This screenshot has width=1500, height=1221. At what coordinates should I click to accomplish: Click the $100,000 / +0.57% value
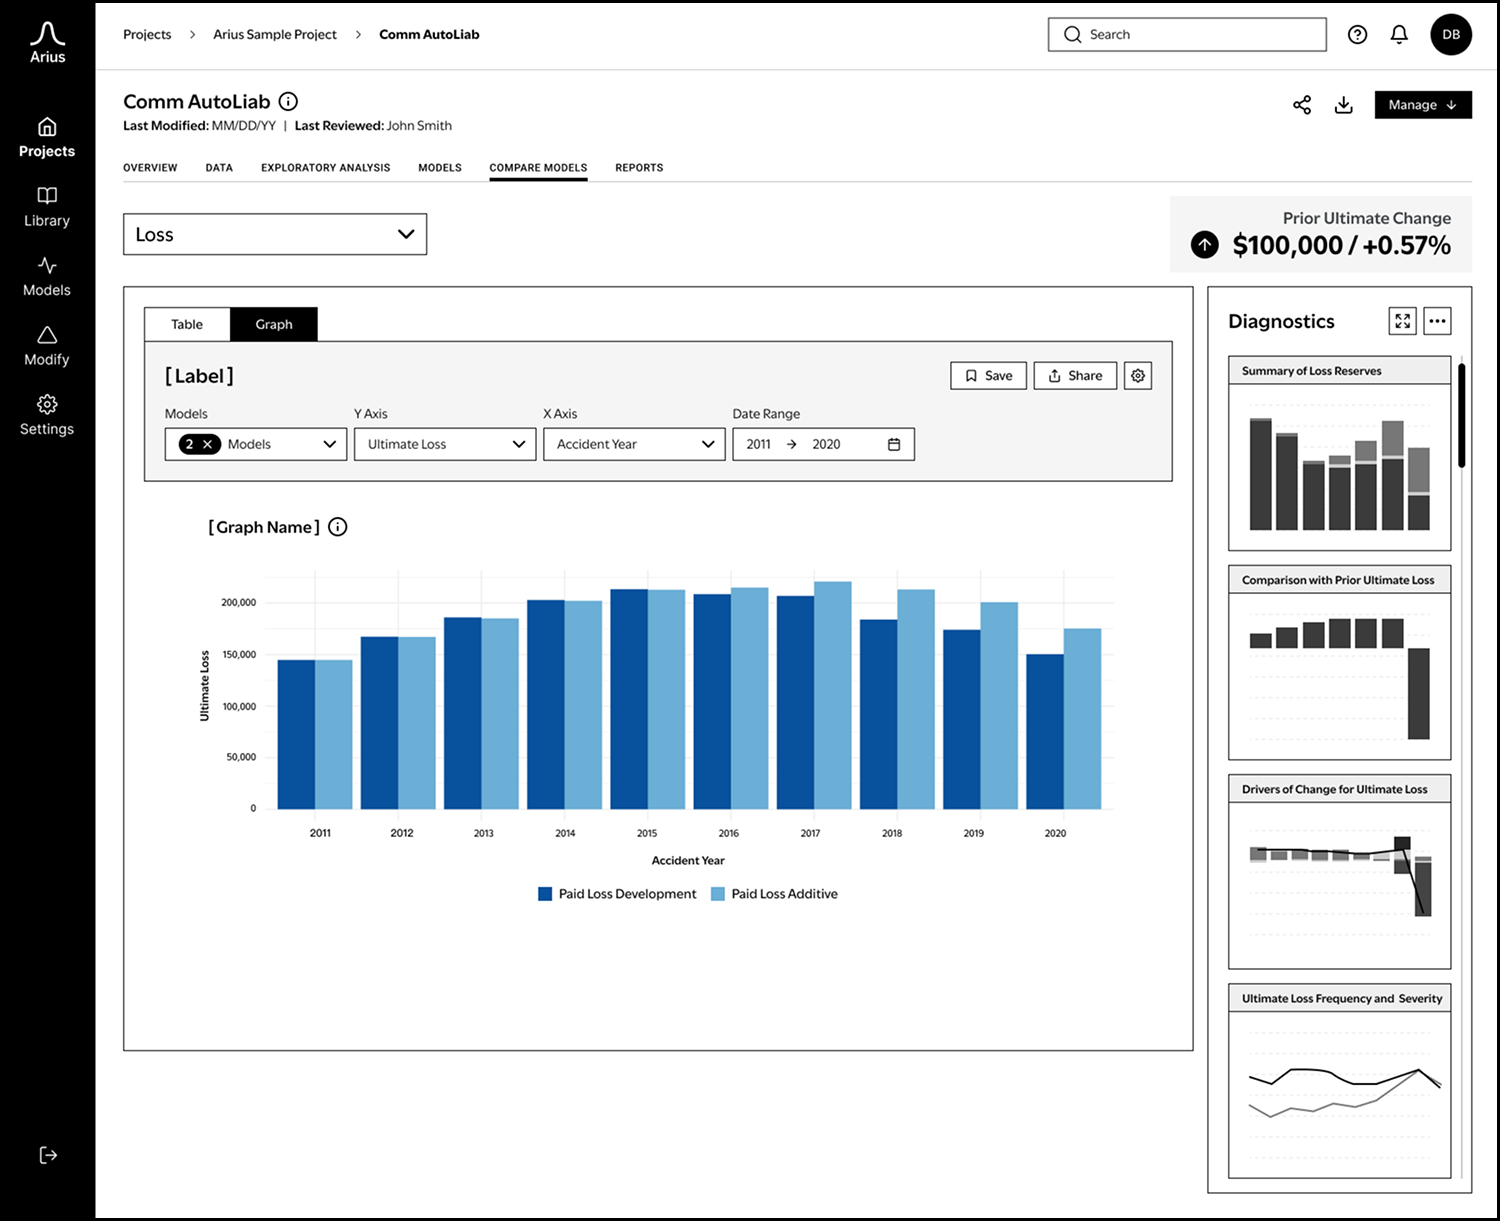pos(1341,246)
